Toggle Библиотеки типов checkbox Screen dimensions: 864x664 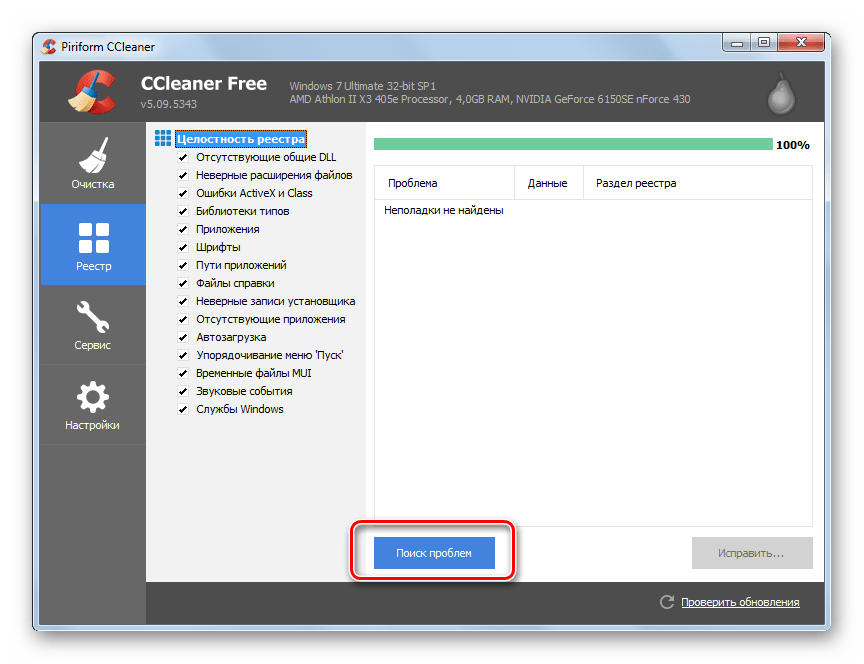coord(183,212)
